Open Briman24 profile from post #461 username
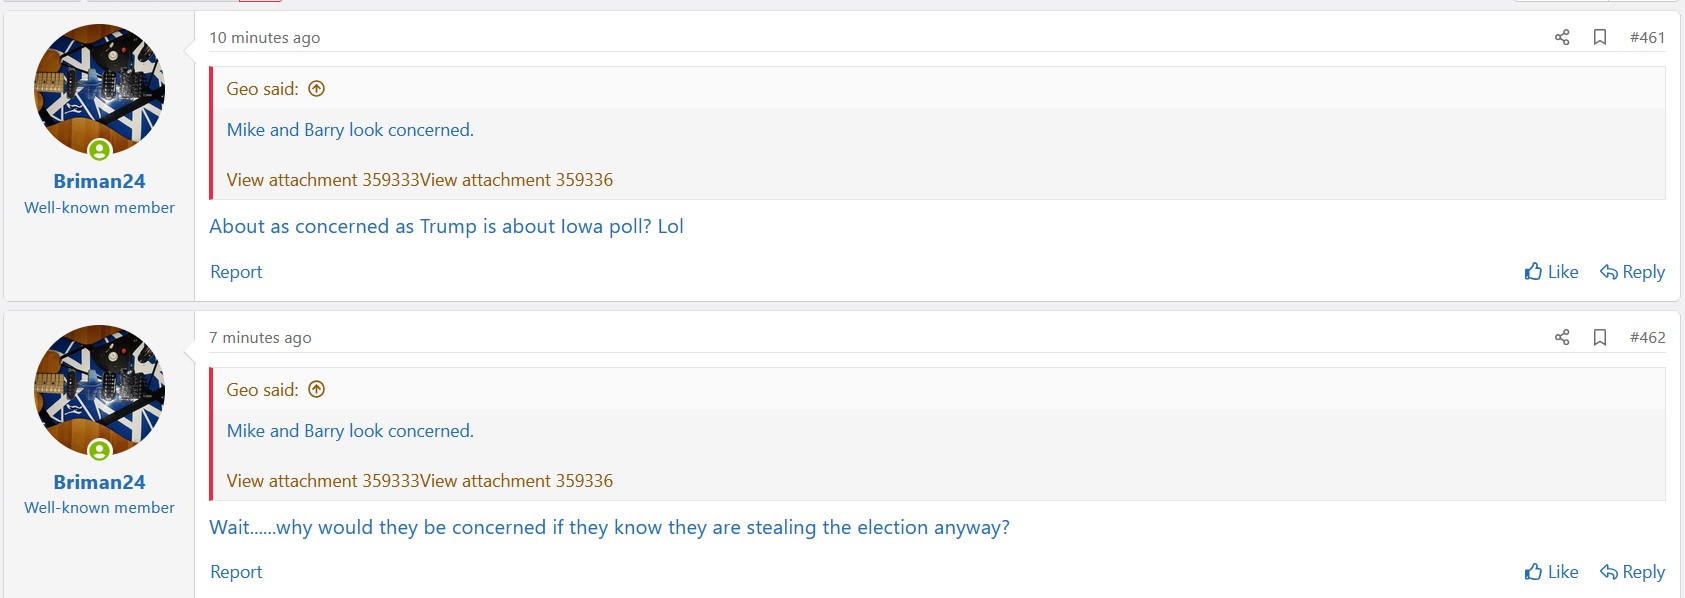Image resolution: width=1685 pixels, height=598 pixels. [x=99, y=181]
